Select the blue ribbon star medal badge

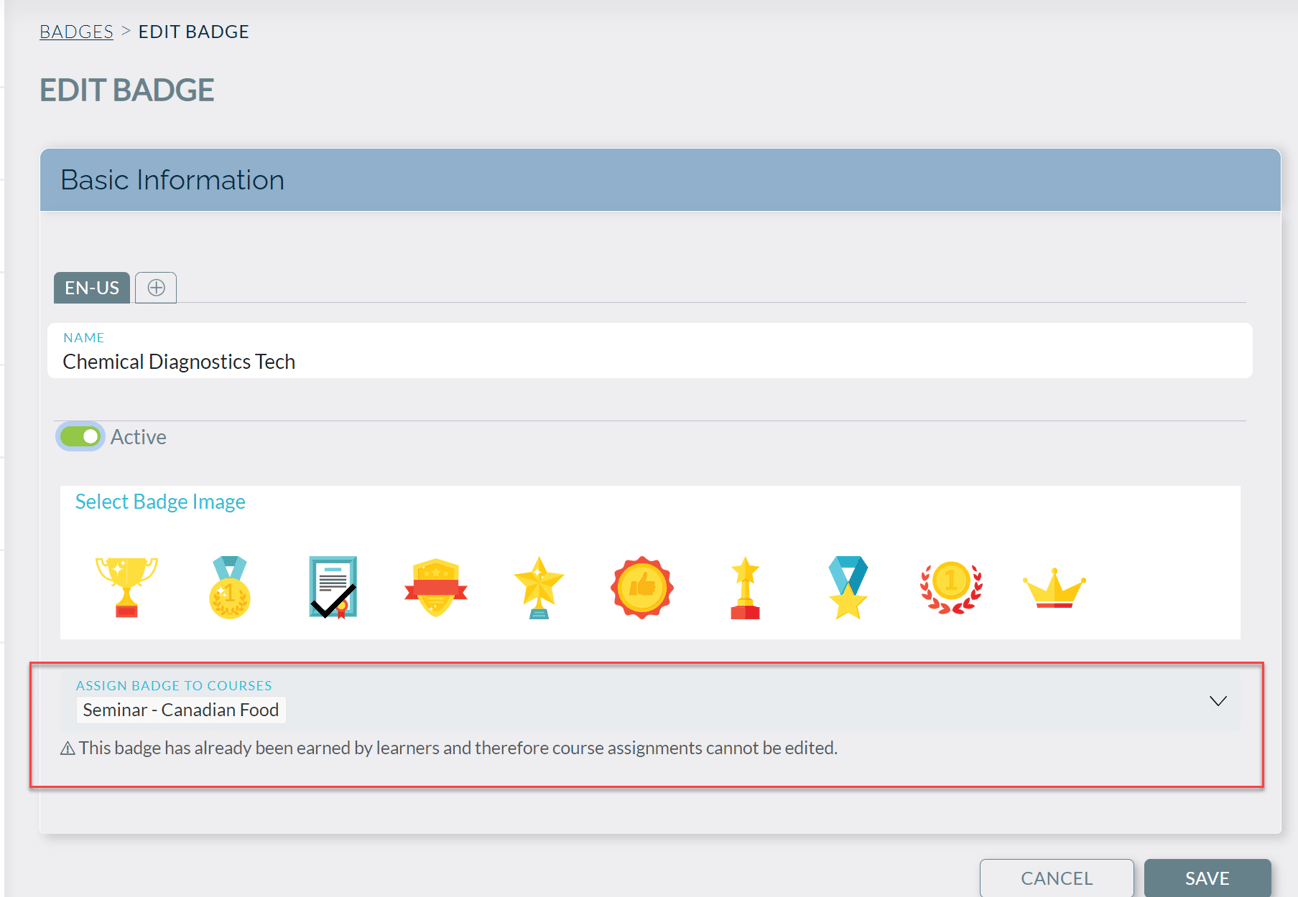tap(848, 585)
